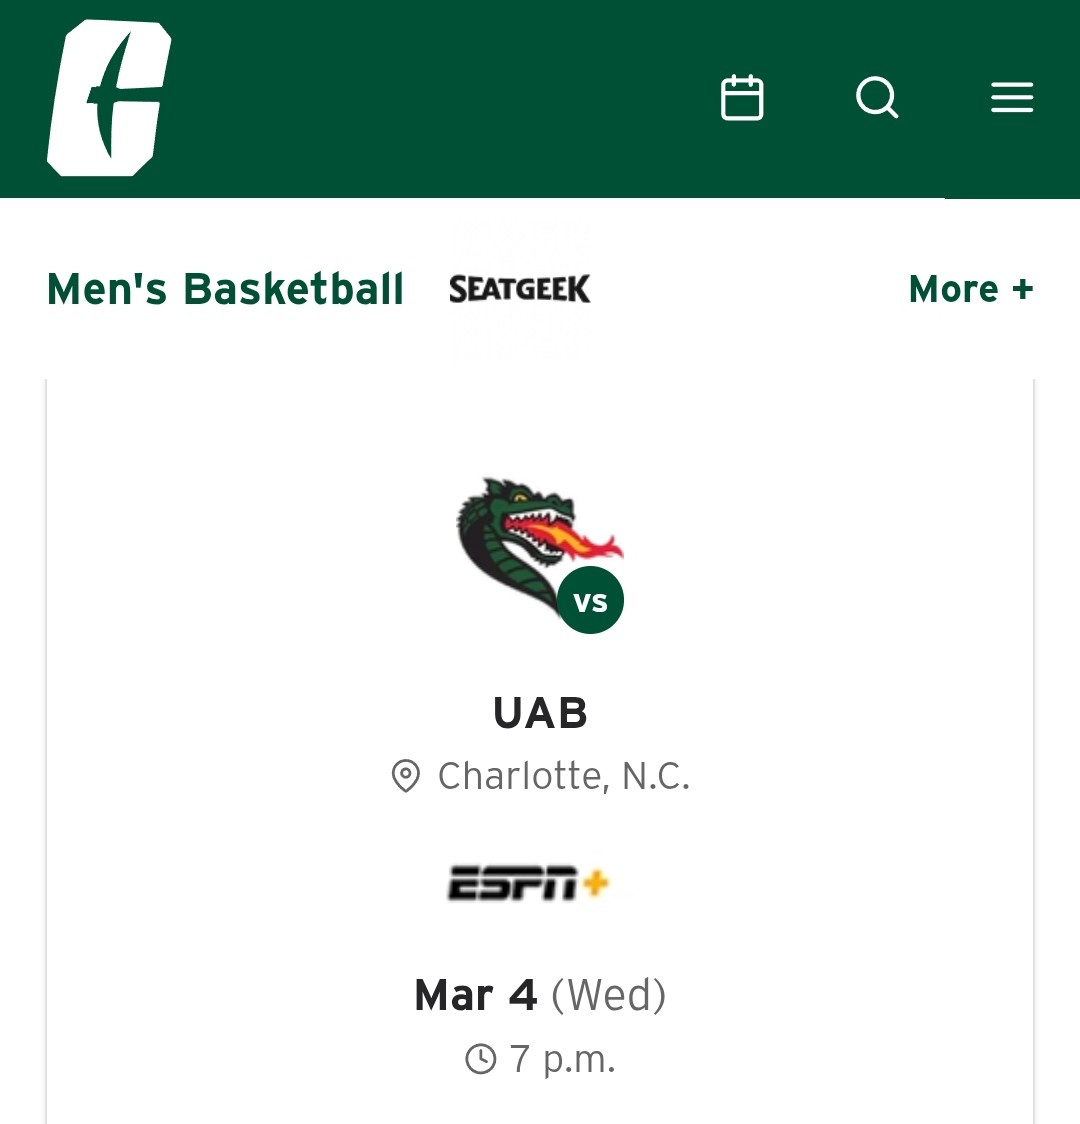Click the Charlotte, N.C. location text
This screenshot has width=1080, height=1124.
[x=564, y=776]
